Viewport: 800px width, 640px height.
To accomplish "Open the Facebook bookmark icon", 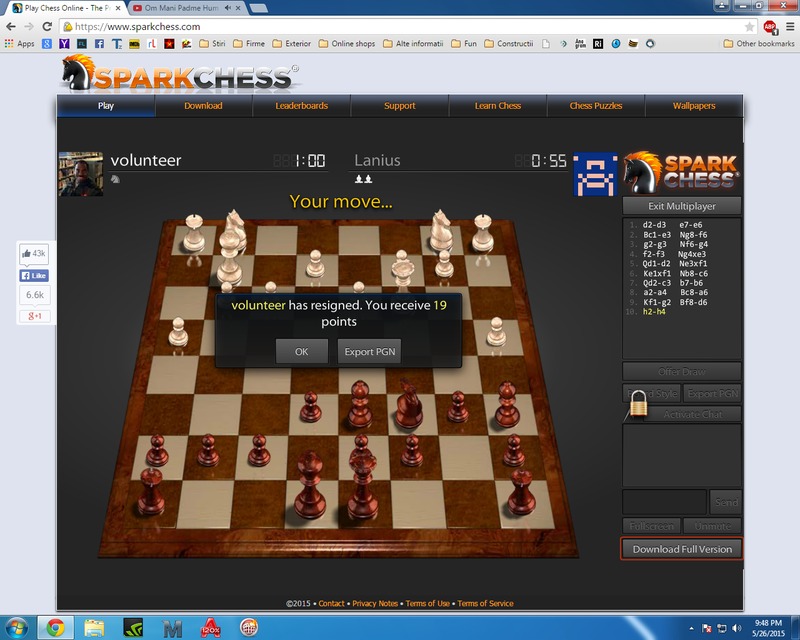I will tap(99, 44).
